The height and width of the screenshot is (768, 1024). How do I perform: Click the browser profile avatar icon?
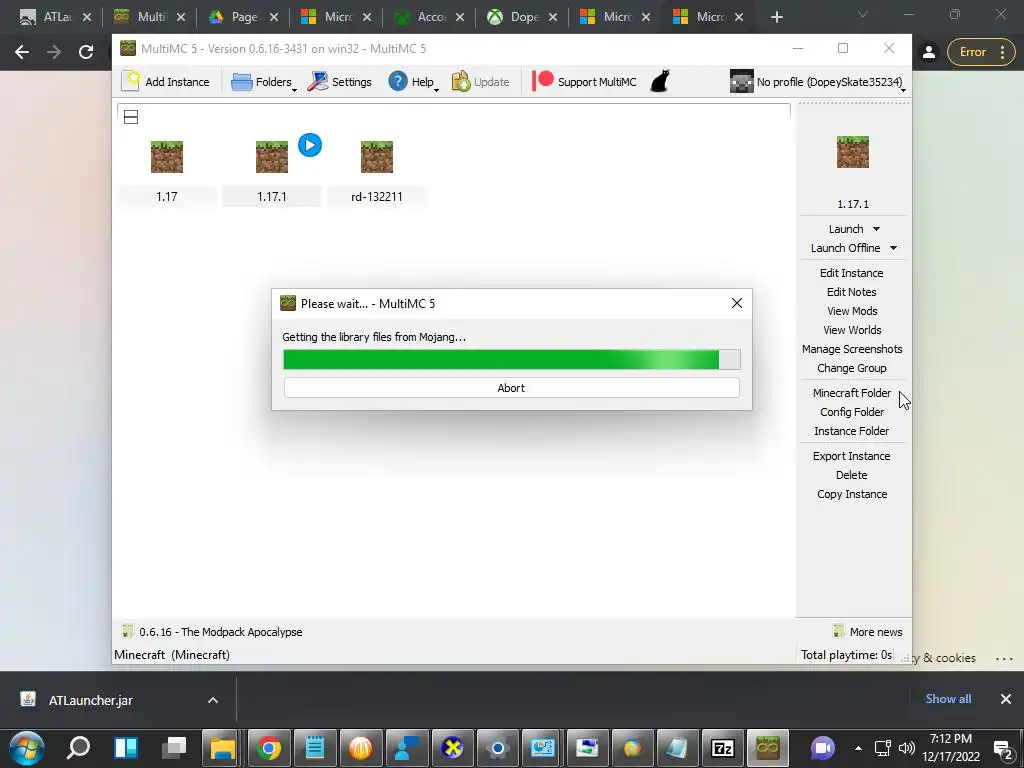coord(929,52)
